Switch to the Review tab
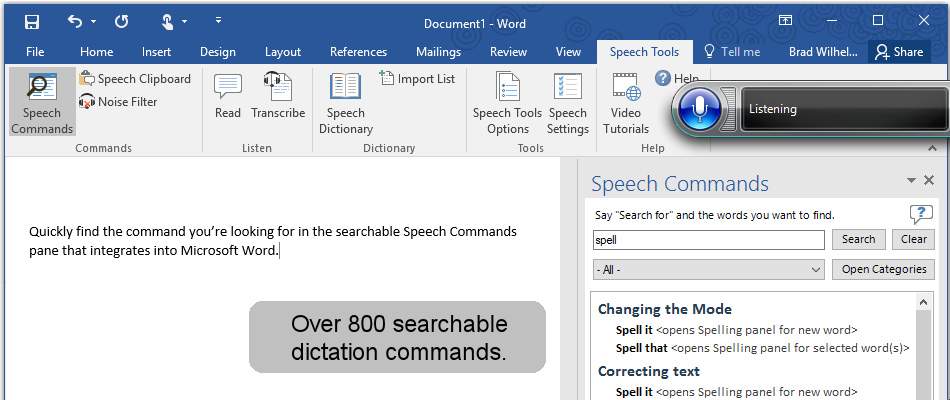The height and width of the screenshot is (400, 950). tap(508, 52)
